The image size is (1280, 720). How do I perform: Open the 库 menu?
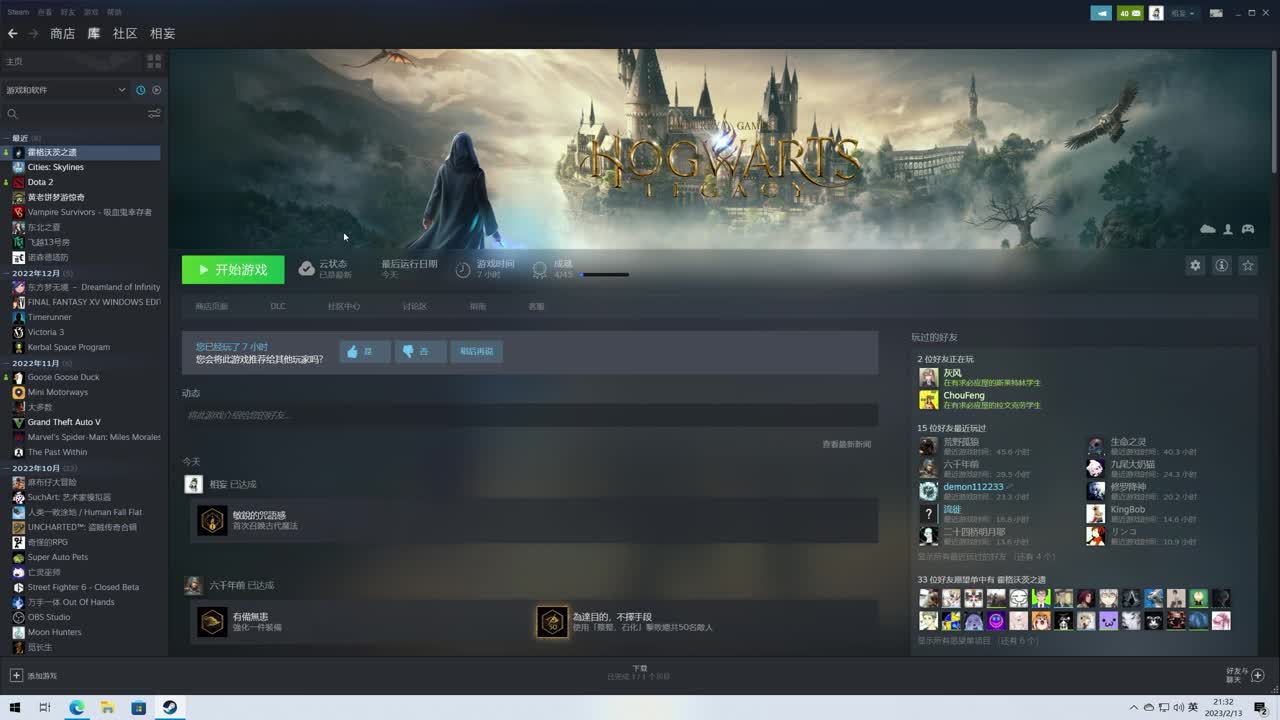pyautogui.click(x=94, y=33)
